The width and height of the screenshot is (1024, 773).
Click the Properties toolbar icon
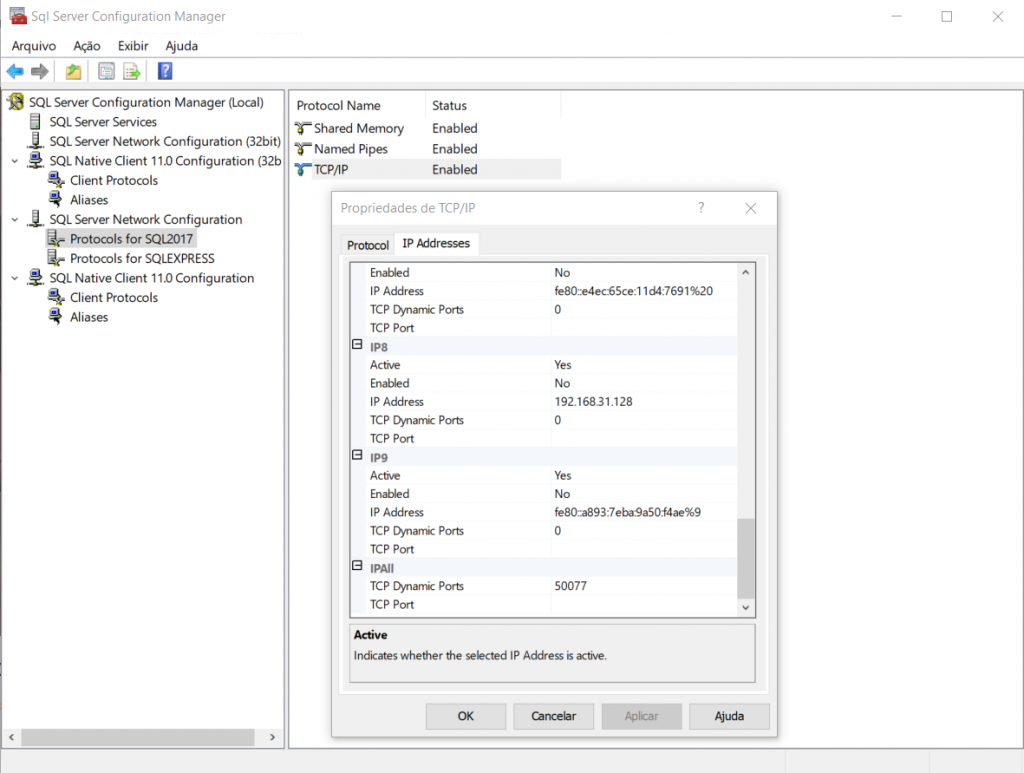106,70
